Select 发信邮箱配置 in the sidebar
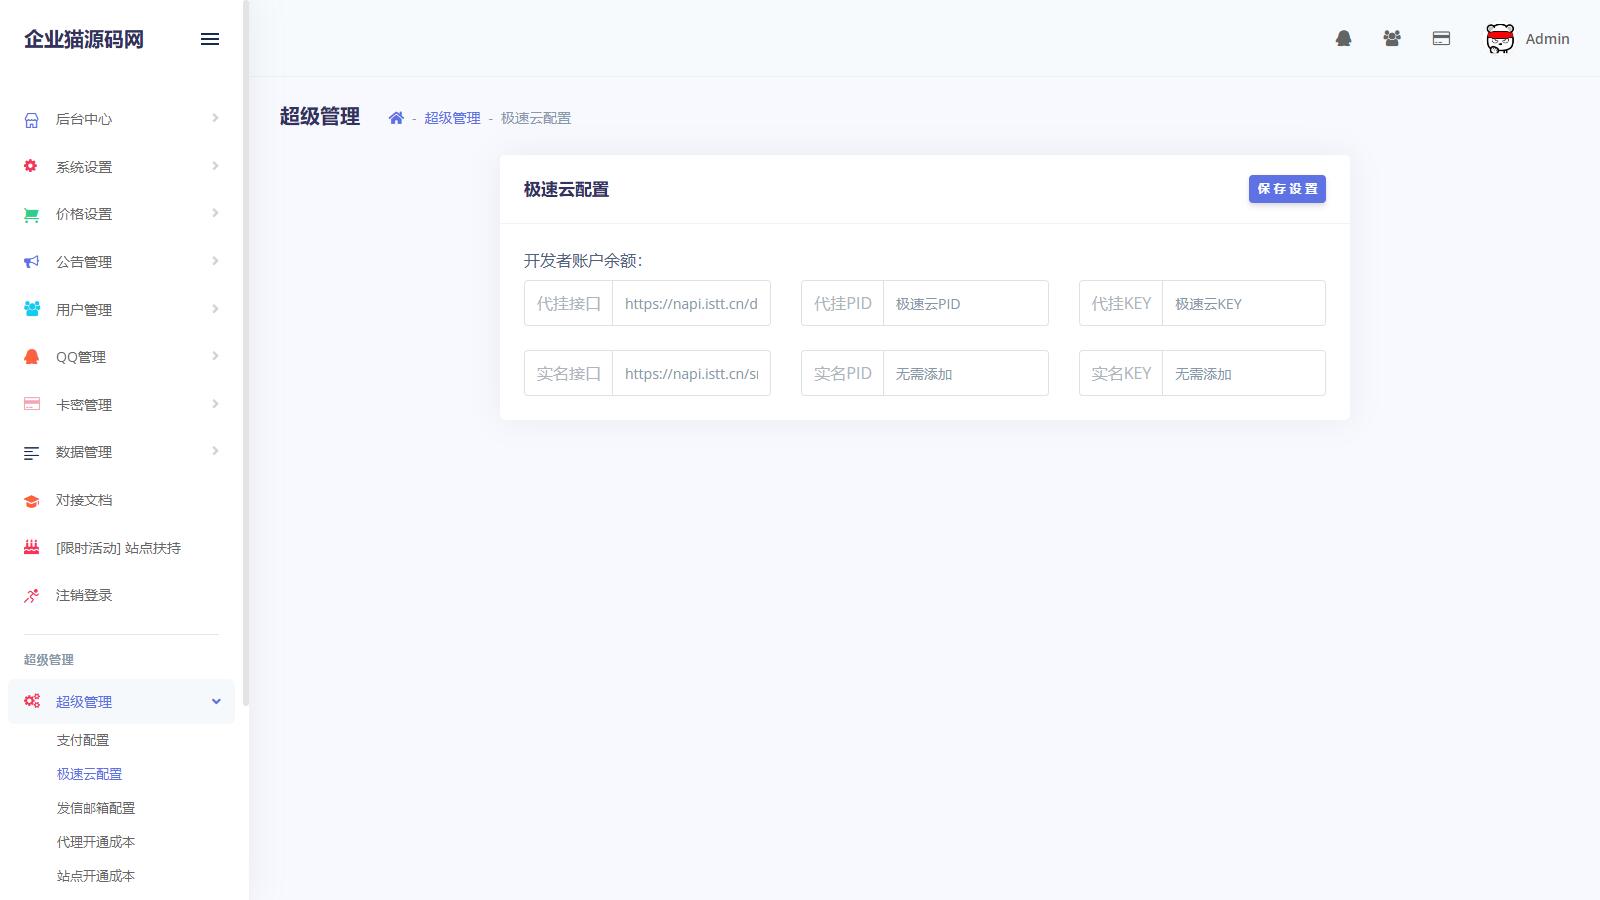 coord(96,808)
